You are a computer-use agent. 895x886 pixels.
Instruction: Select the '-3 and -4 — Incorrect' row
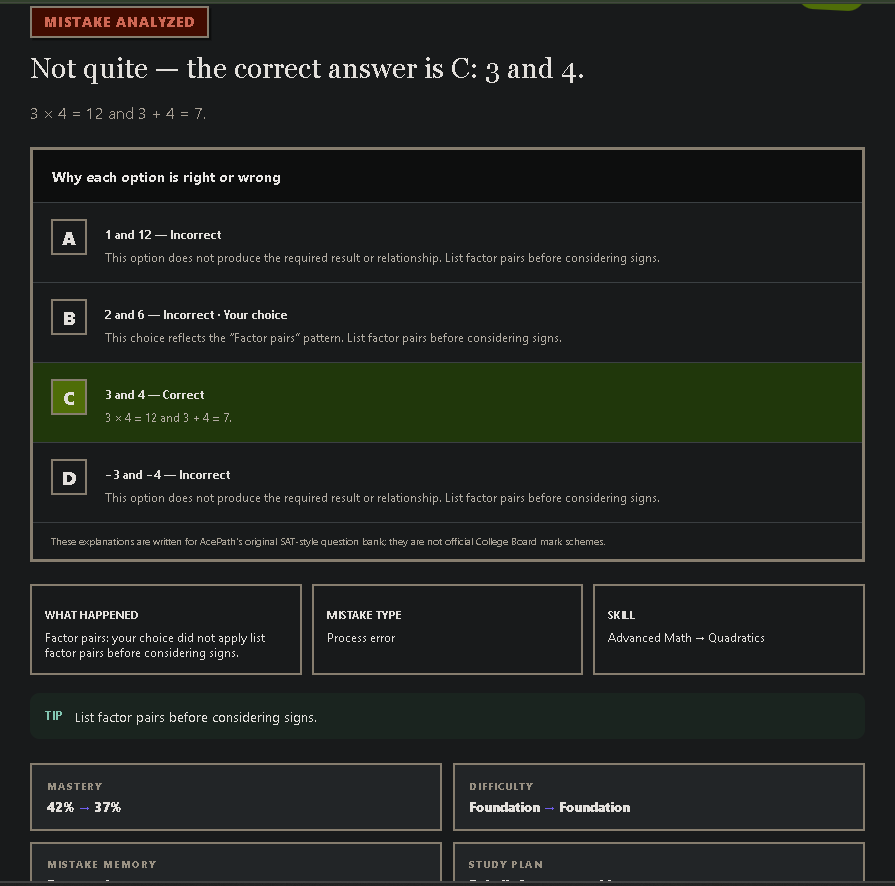[448, 482]
